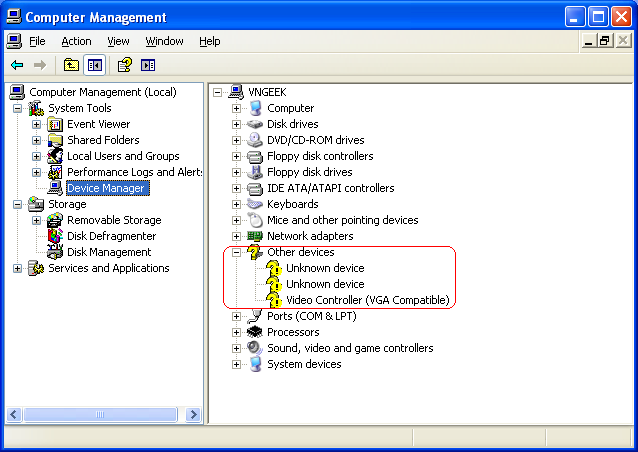Click the first Unknown device warning icon
Viewport: 638px width, 452px height.
click(274, 268)
